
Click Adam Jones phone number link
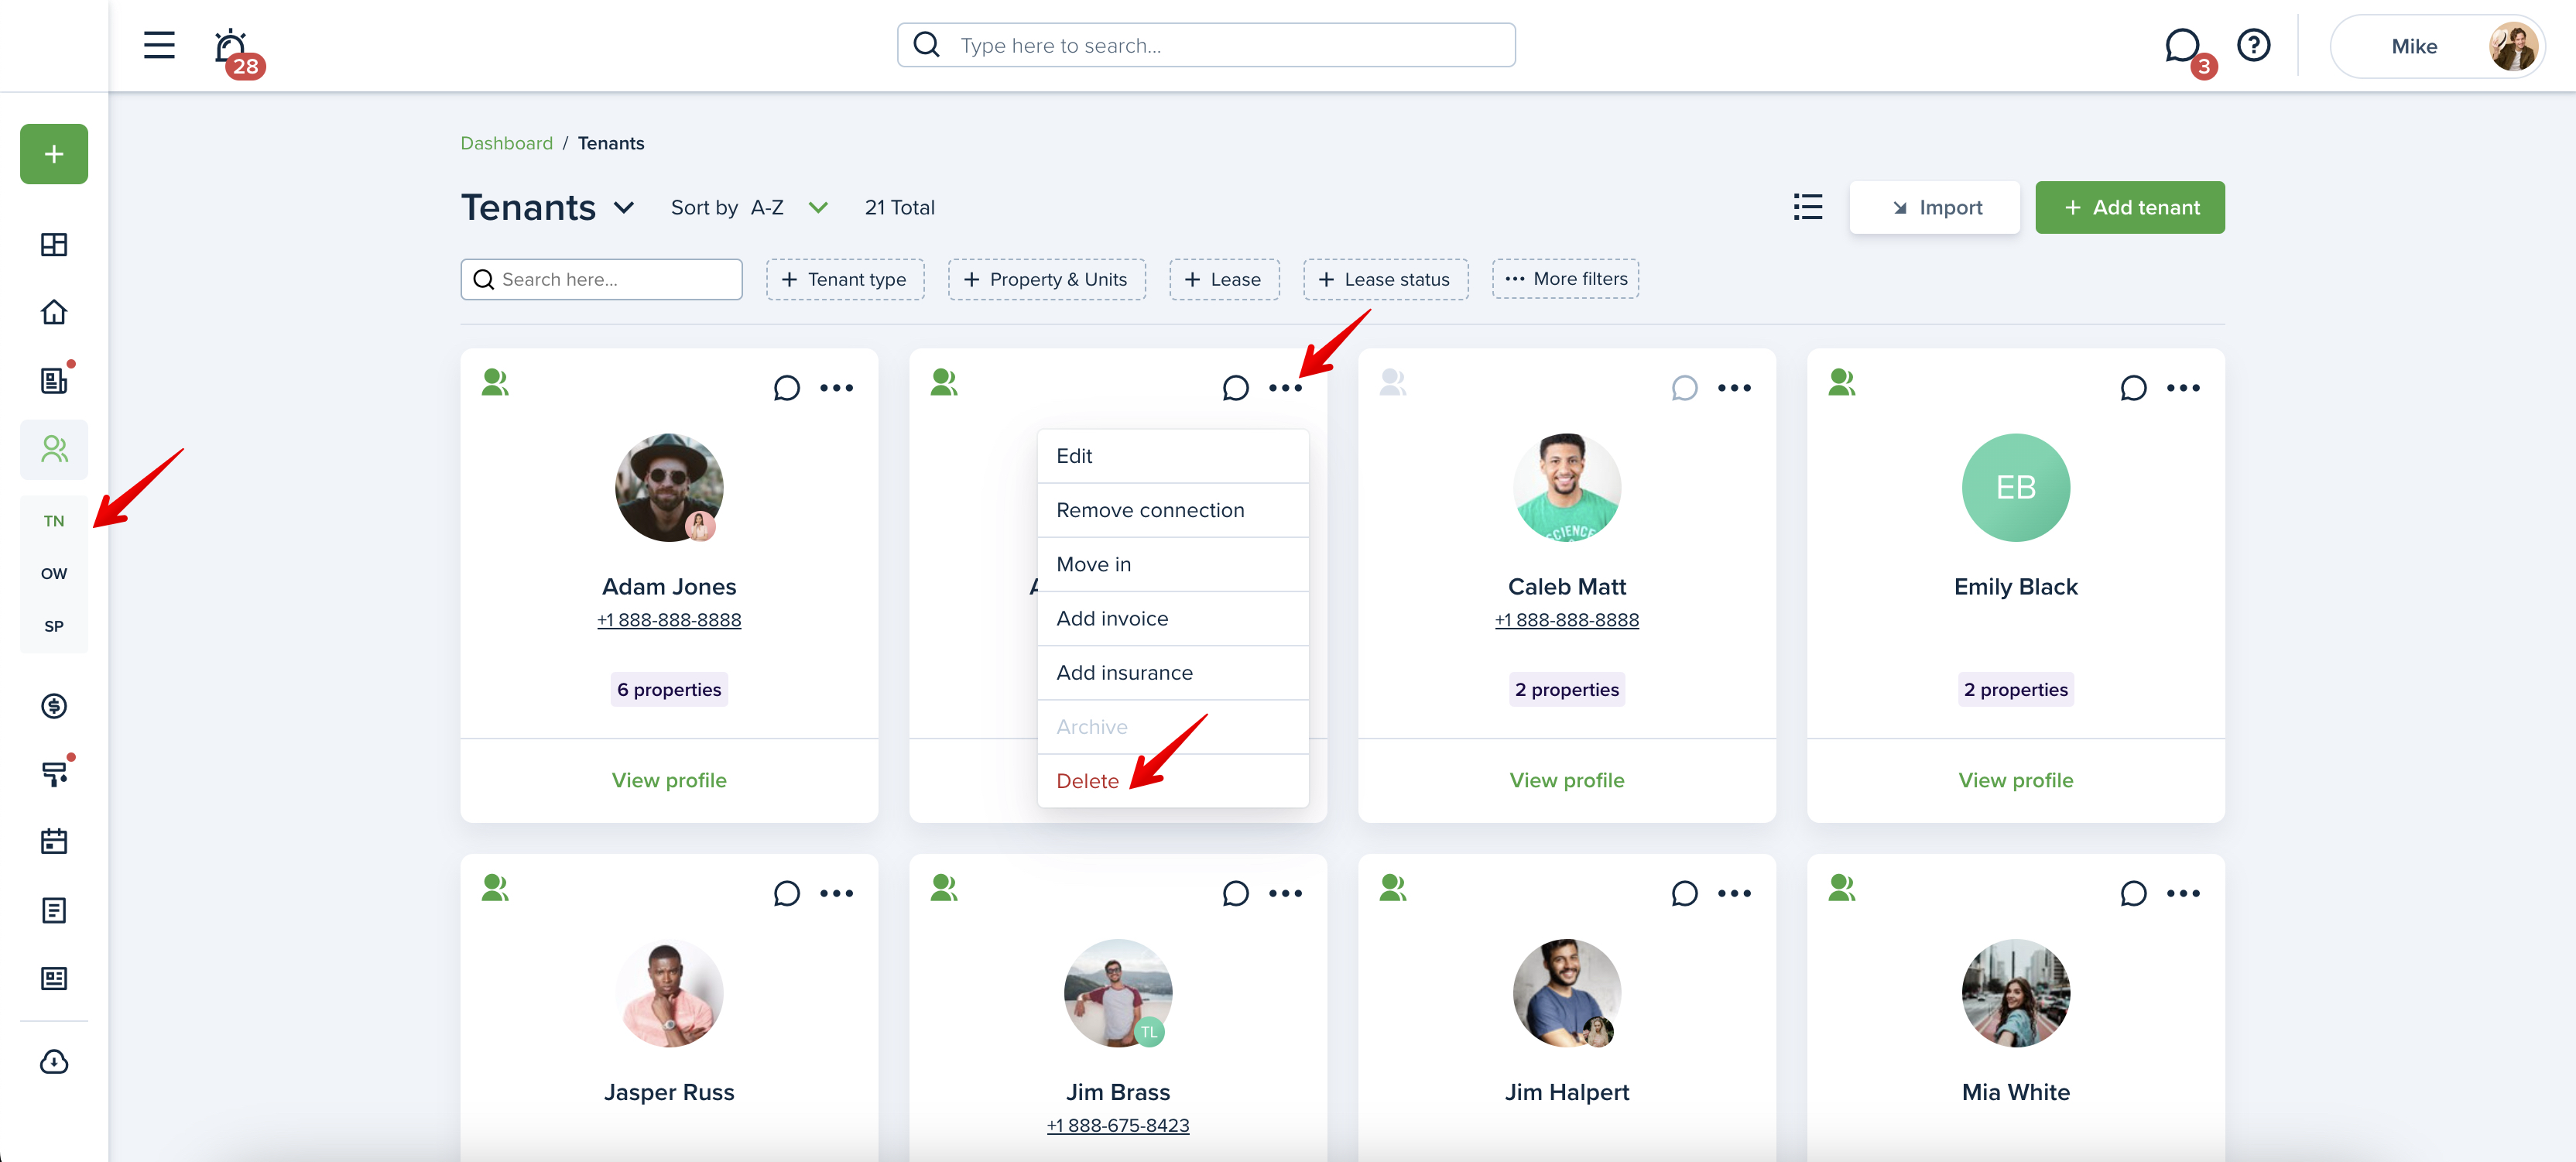pyautogui.click(x=669, y=620)
